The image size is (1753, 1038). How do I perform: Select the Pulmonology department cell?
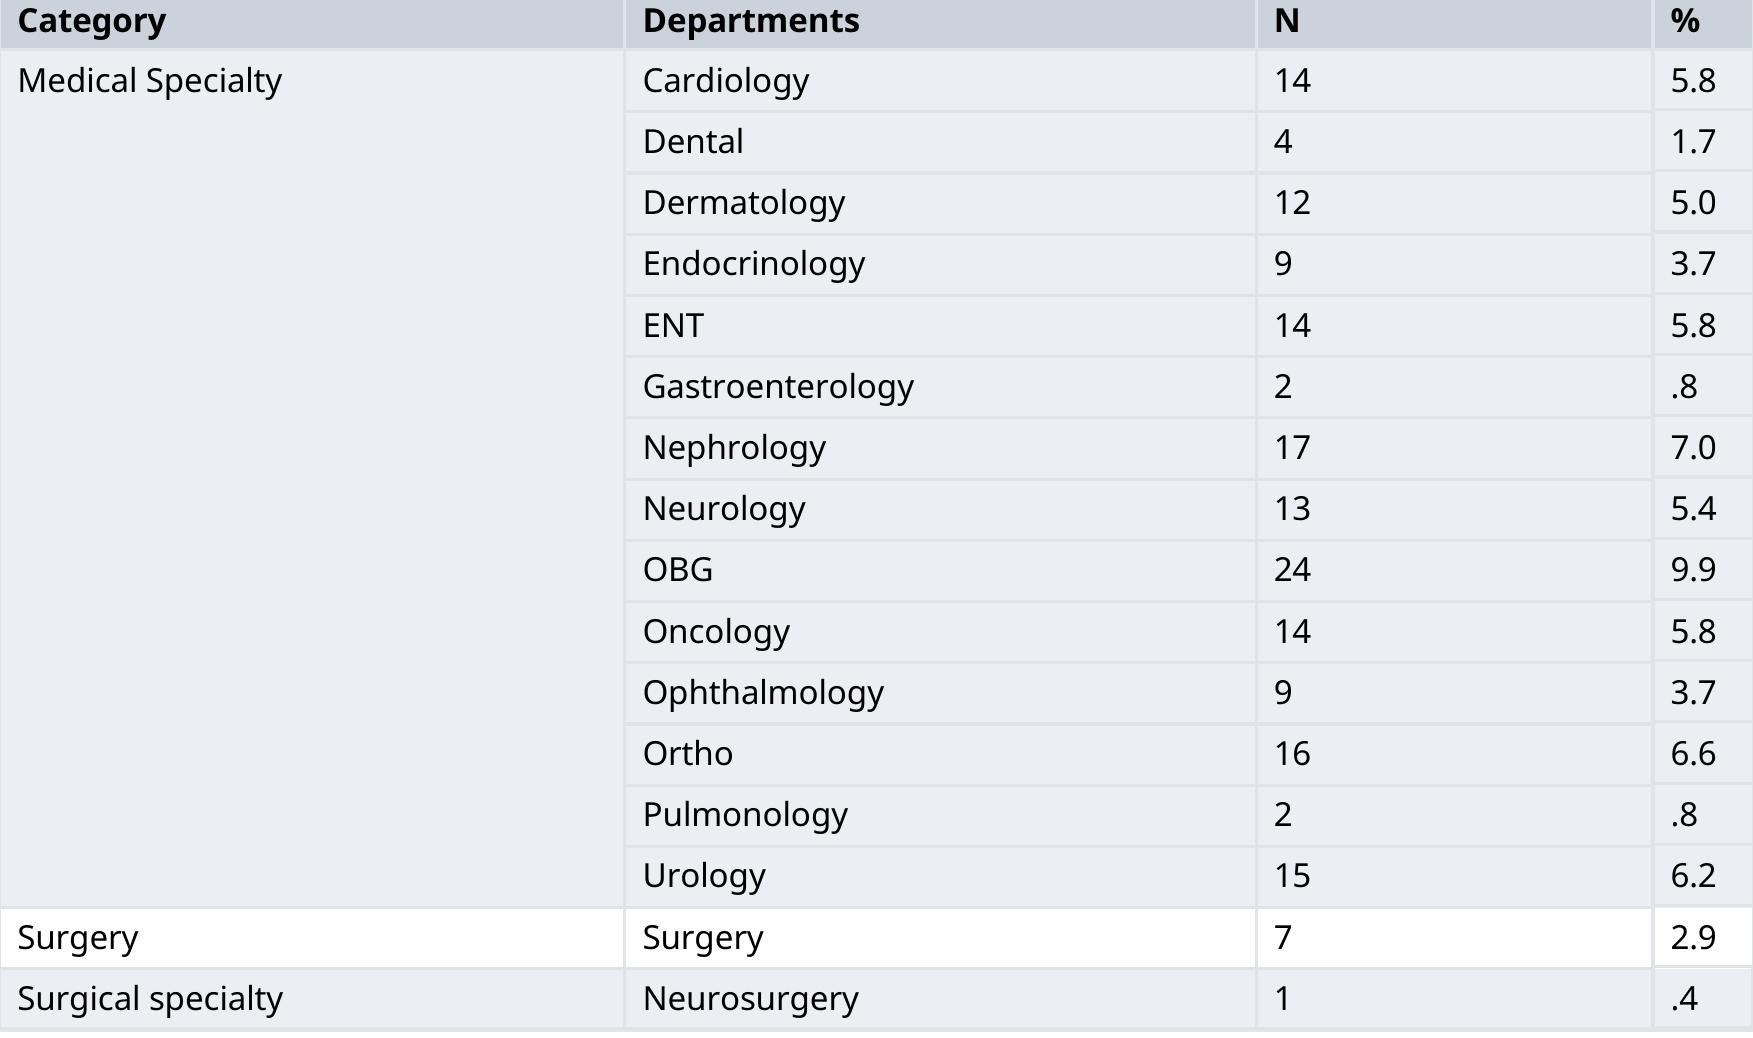745,815
